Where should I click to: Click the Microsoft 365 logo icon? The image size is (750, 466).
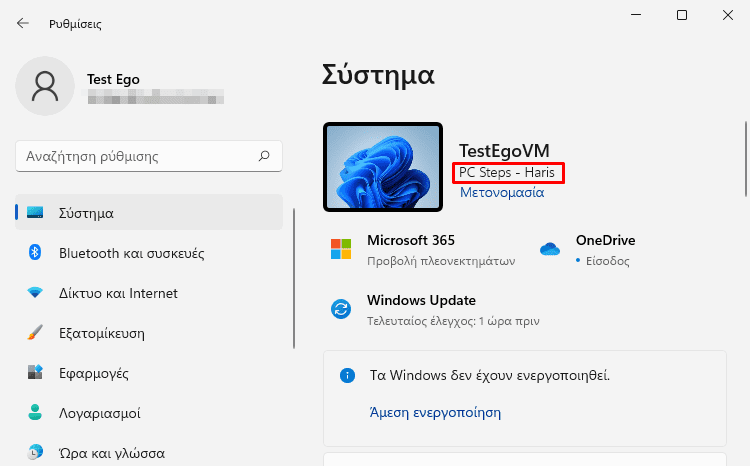click(x=341, y=249)
